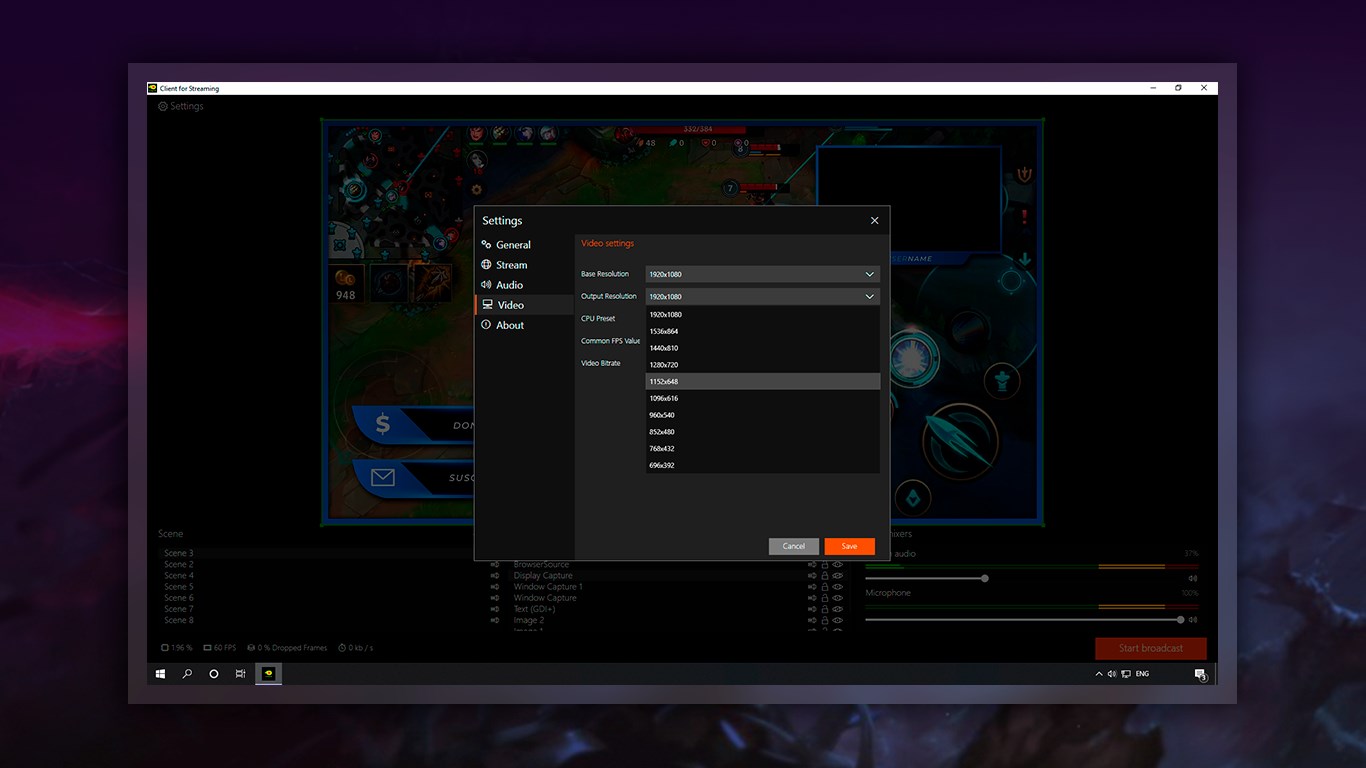Select 960x540 output resolution

[763, 415]
